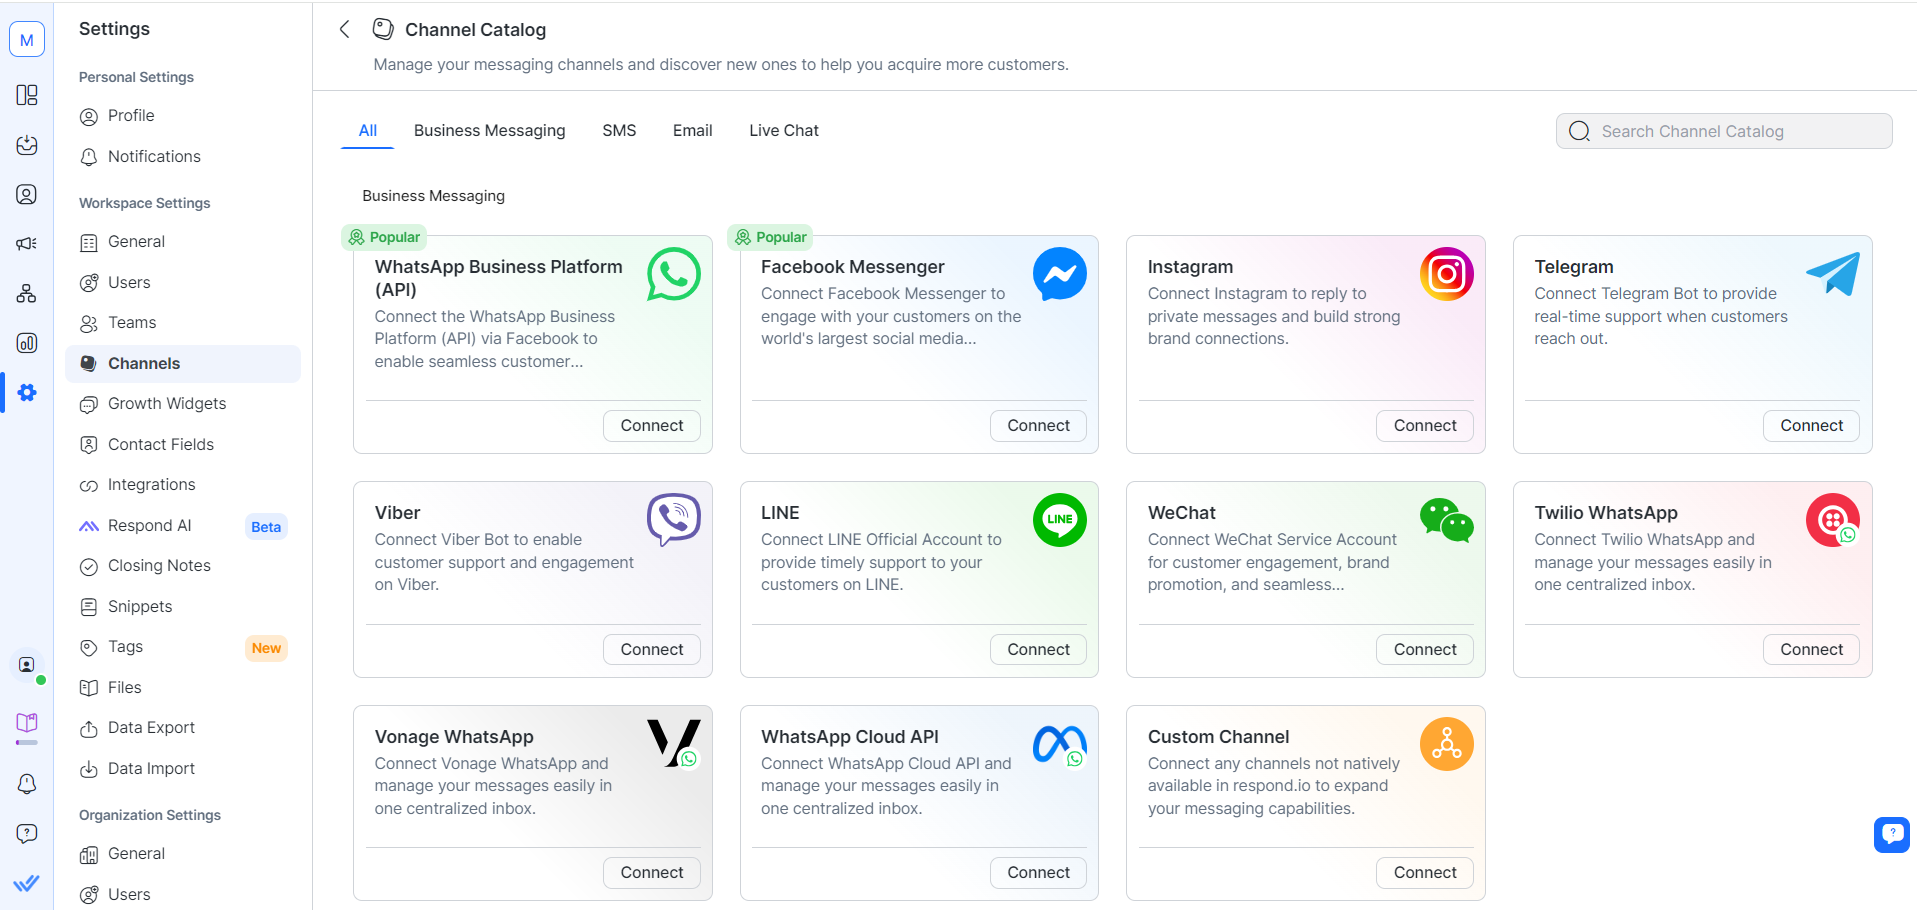
Task: Open the notifications bell in left rail
Action: click(27, 784)
